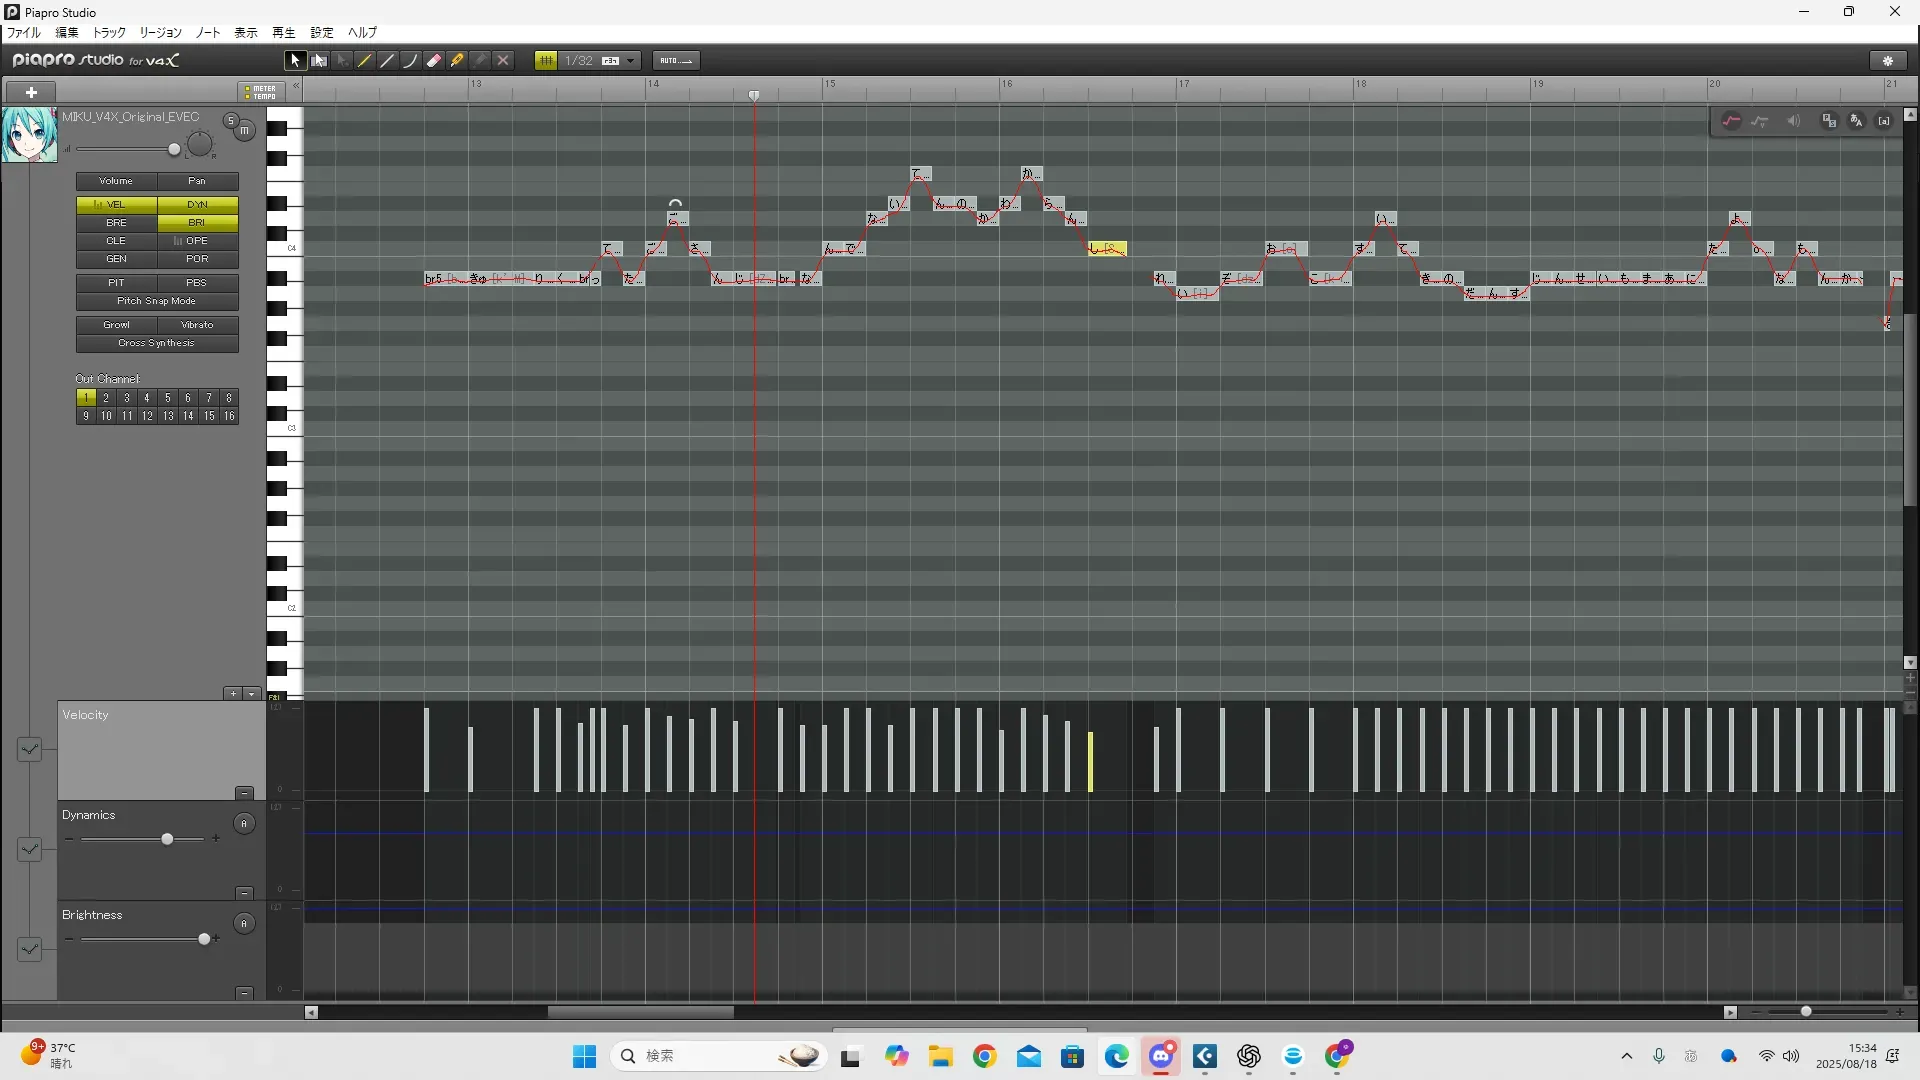Toggle the track mute m button
Image resolution: width=1920 pixels, height=1080 pixels.
point(245,131)
